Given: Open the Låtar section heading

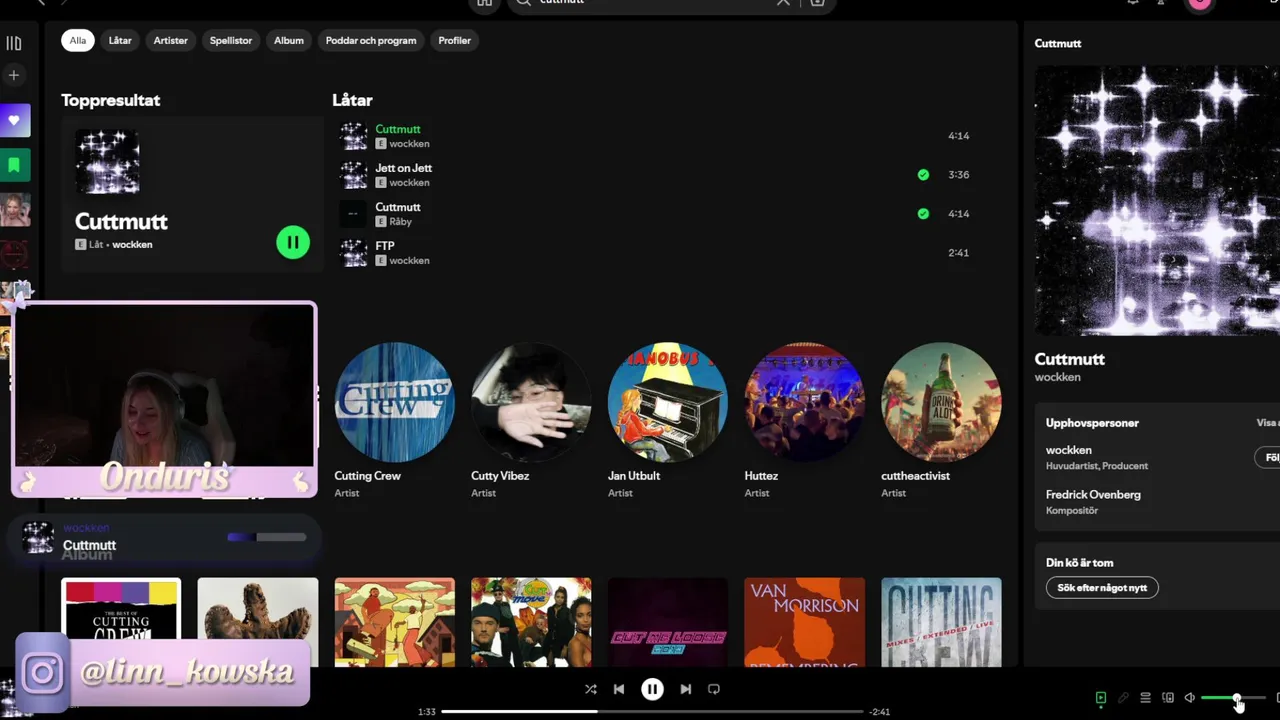Looking at the screenshot, I should 352,100.
